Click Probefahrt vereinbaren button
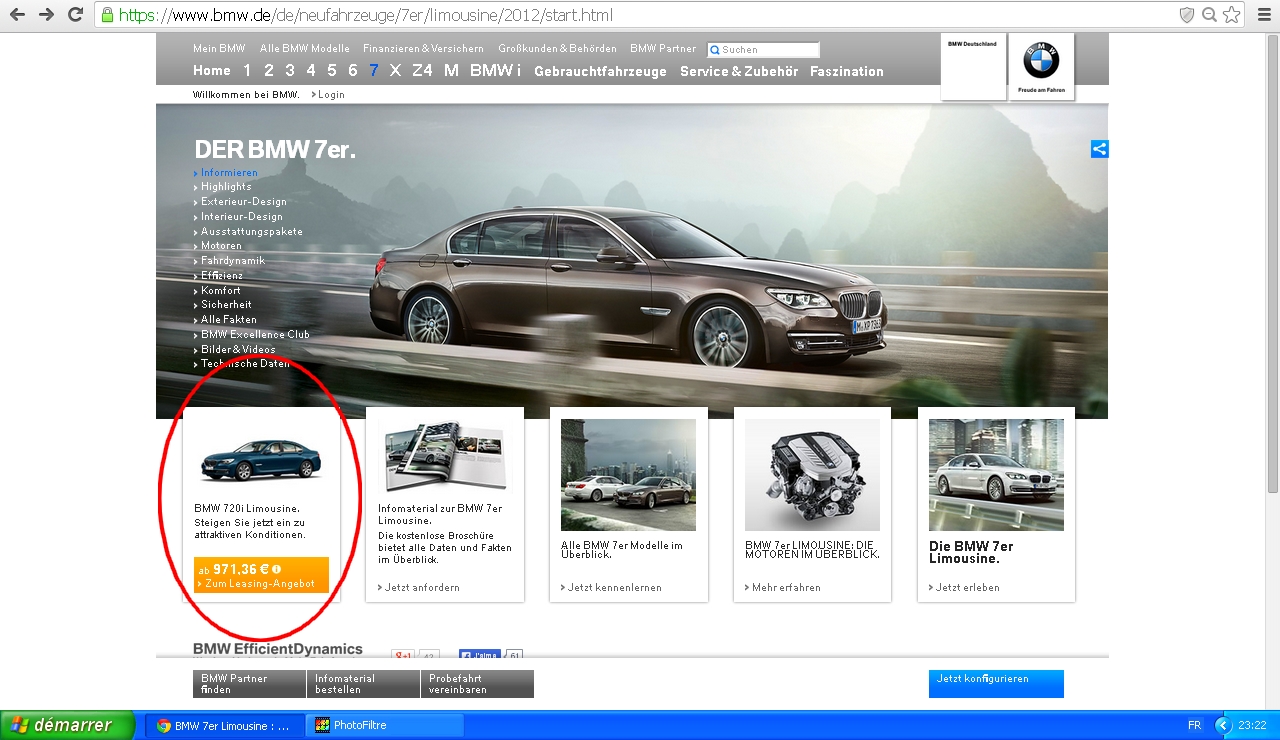 tap(477, 684)
